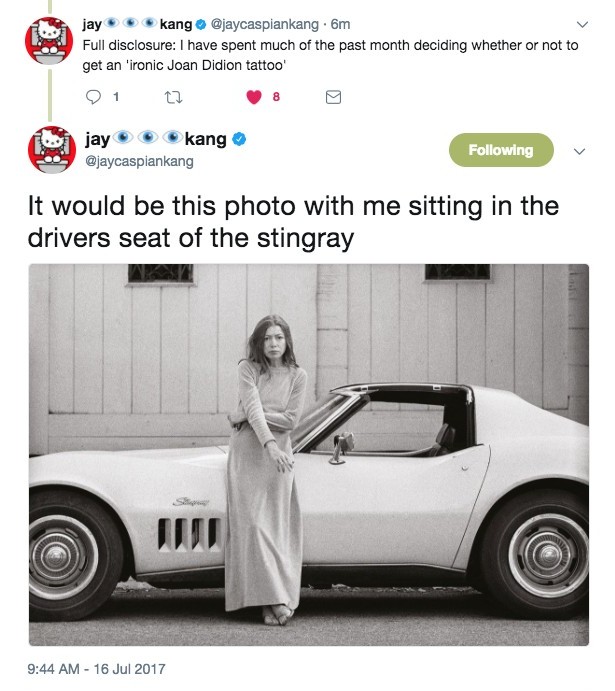
Task: Open the black-and-white Stingray photo
Action: pos(308,454)
